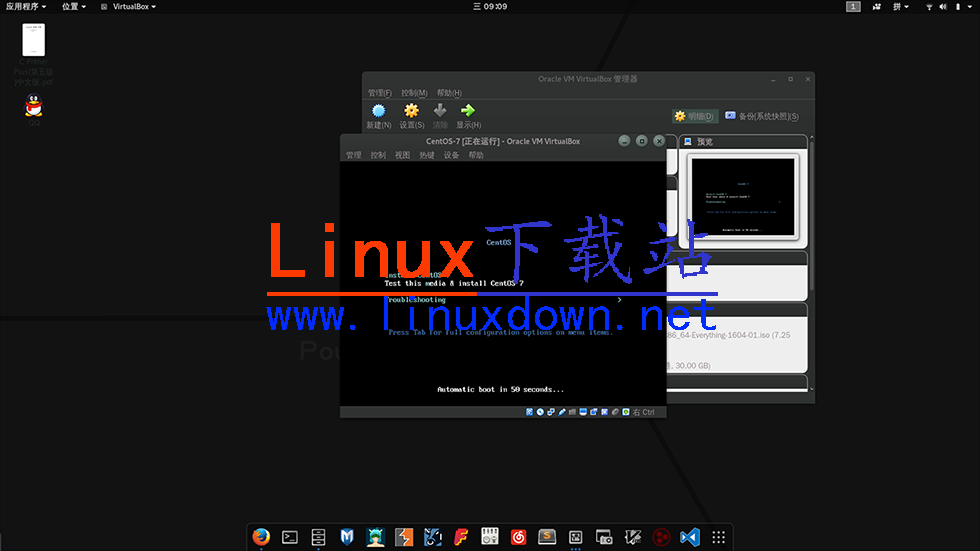Click the Automatic boot countdown text
Image resolution: width=980 pixels, height=551 pixels.
click(500, 389)
